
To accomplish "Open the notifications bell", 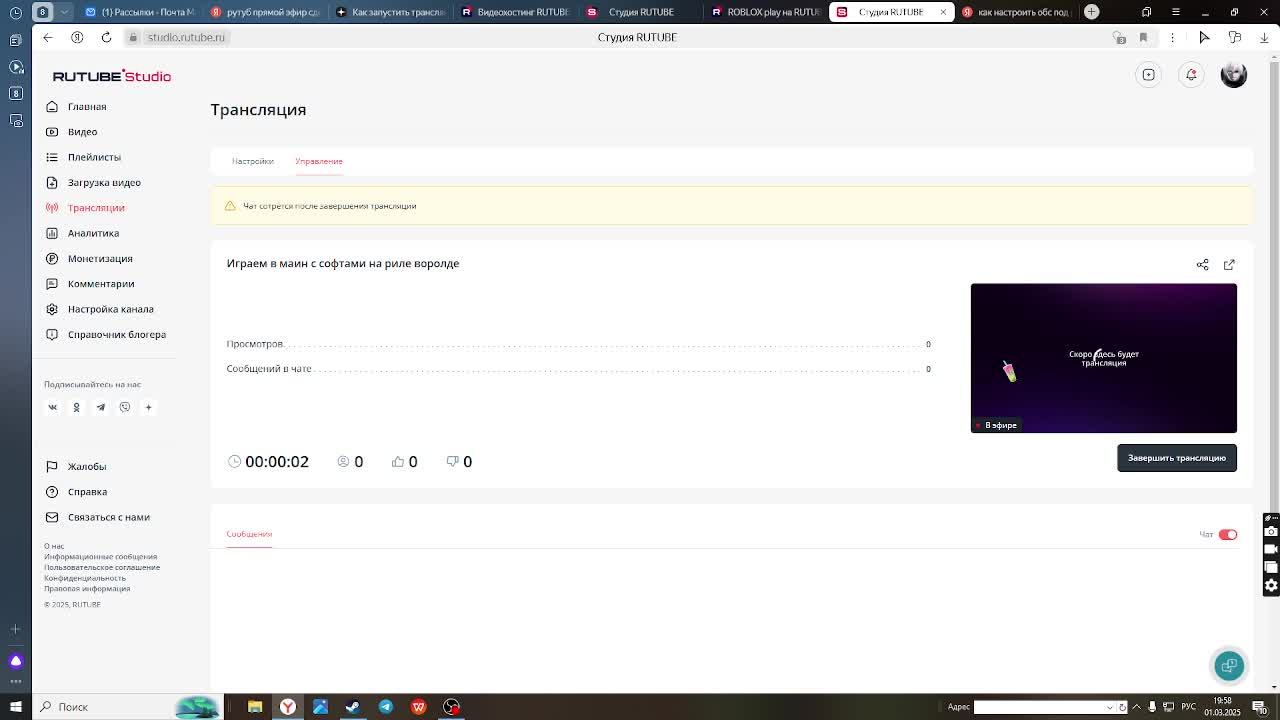I will point(1191,75).
